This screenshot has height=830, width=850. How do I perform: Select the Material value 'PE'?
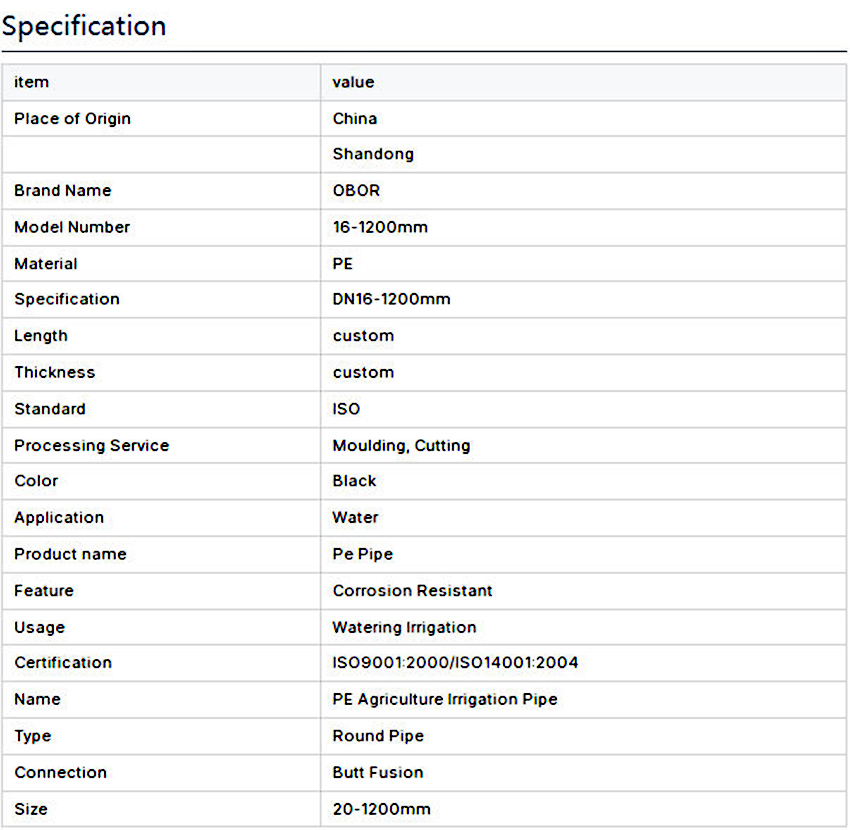point(343,264)
